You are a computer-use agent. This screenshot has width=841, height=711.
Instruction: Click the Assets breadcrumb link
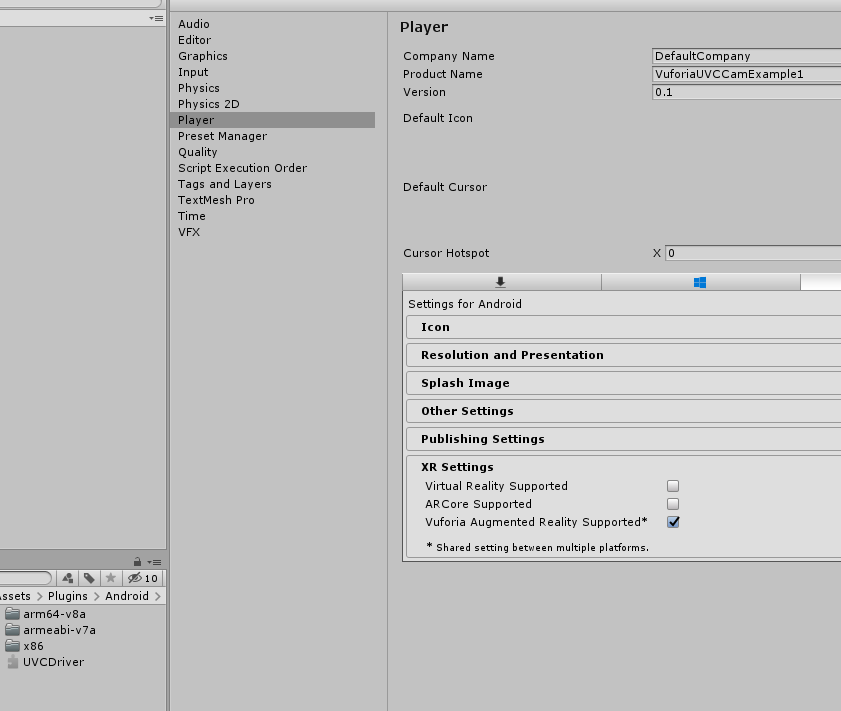pos(15,595)
